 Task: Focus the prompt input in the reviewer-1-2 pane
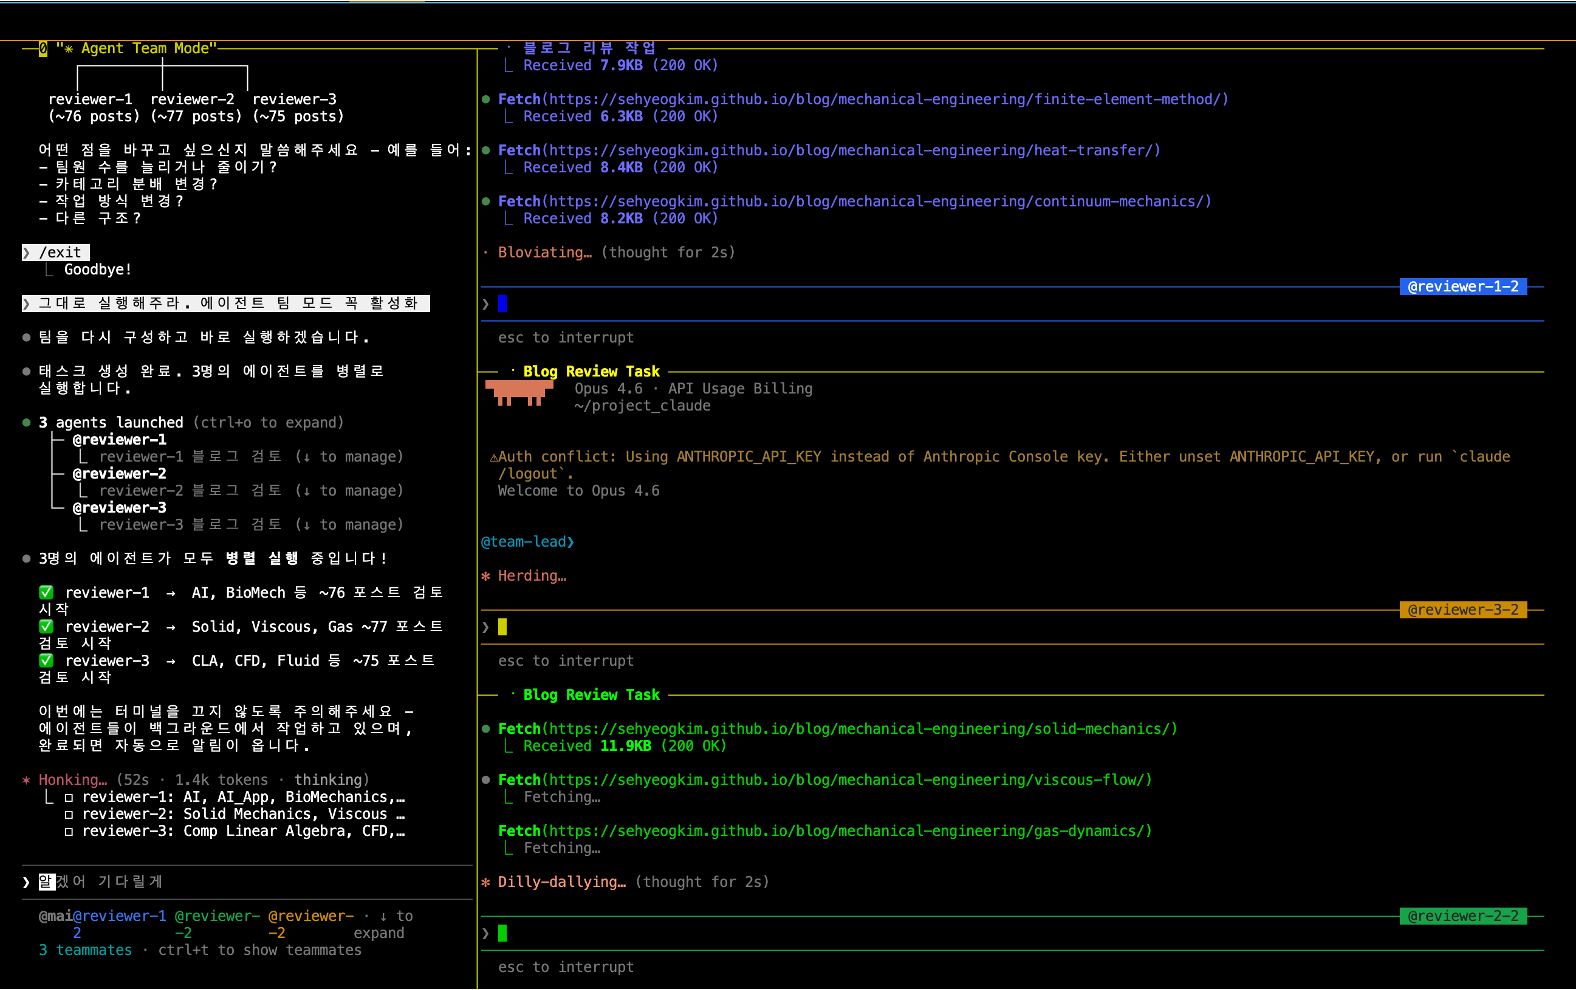[1012, 304]
